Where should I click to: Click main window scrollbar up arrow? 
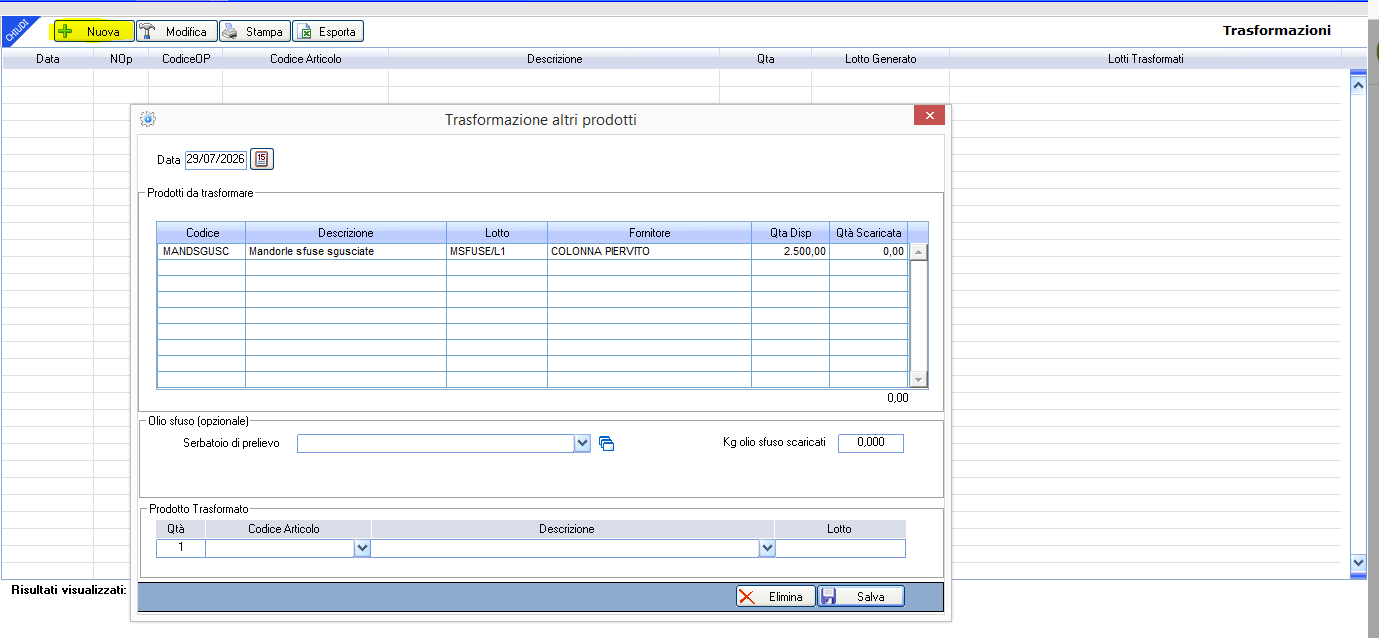(x=1358, y=86)
